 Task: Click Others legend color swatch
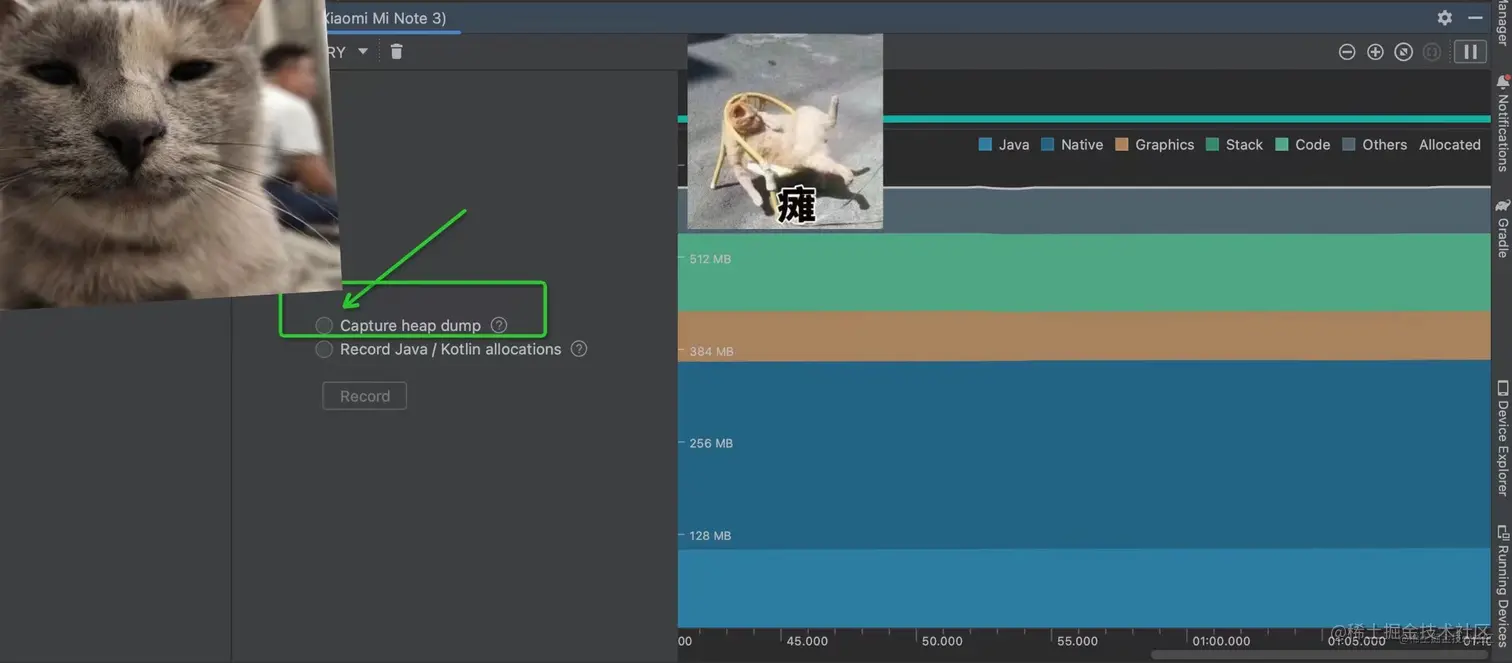[x=1349, y=145]
